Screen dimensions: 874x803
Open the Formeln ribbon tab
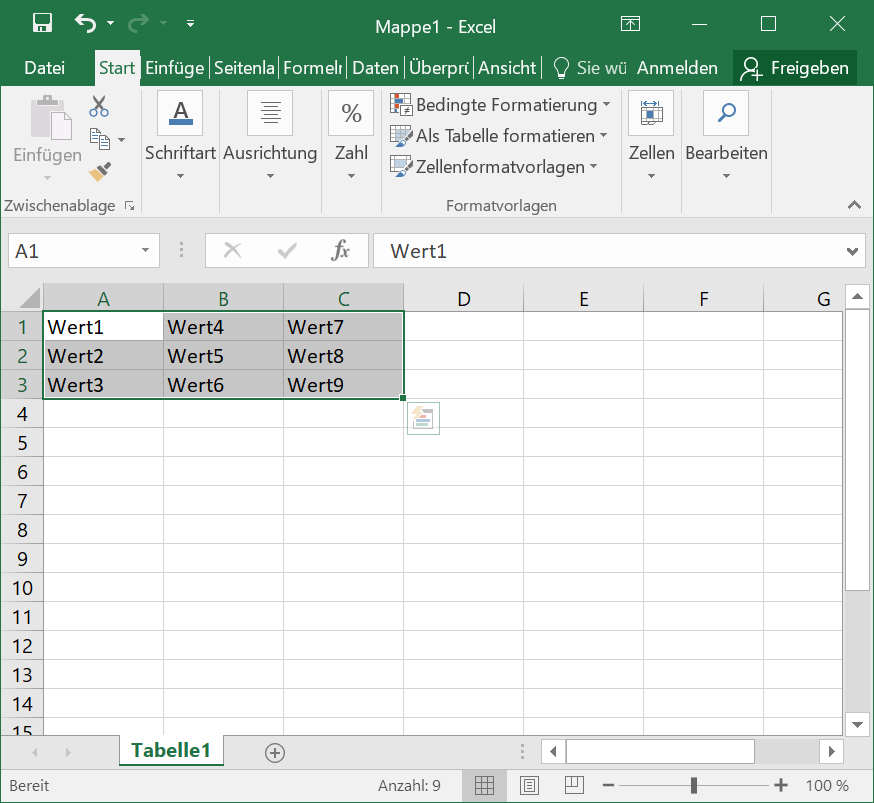coord(313,68)
